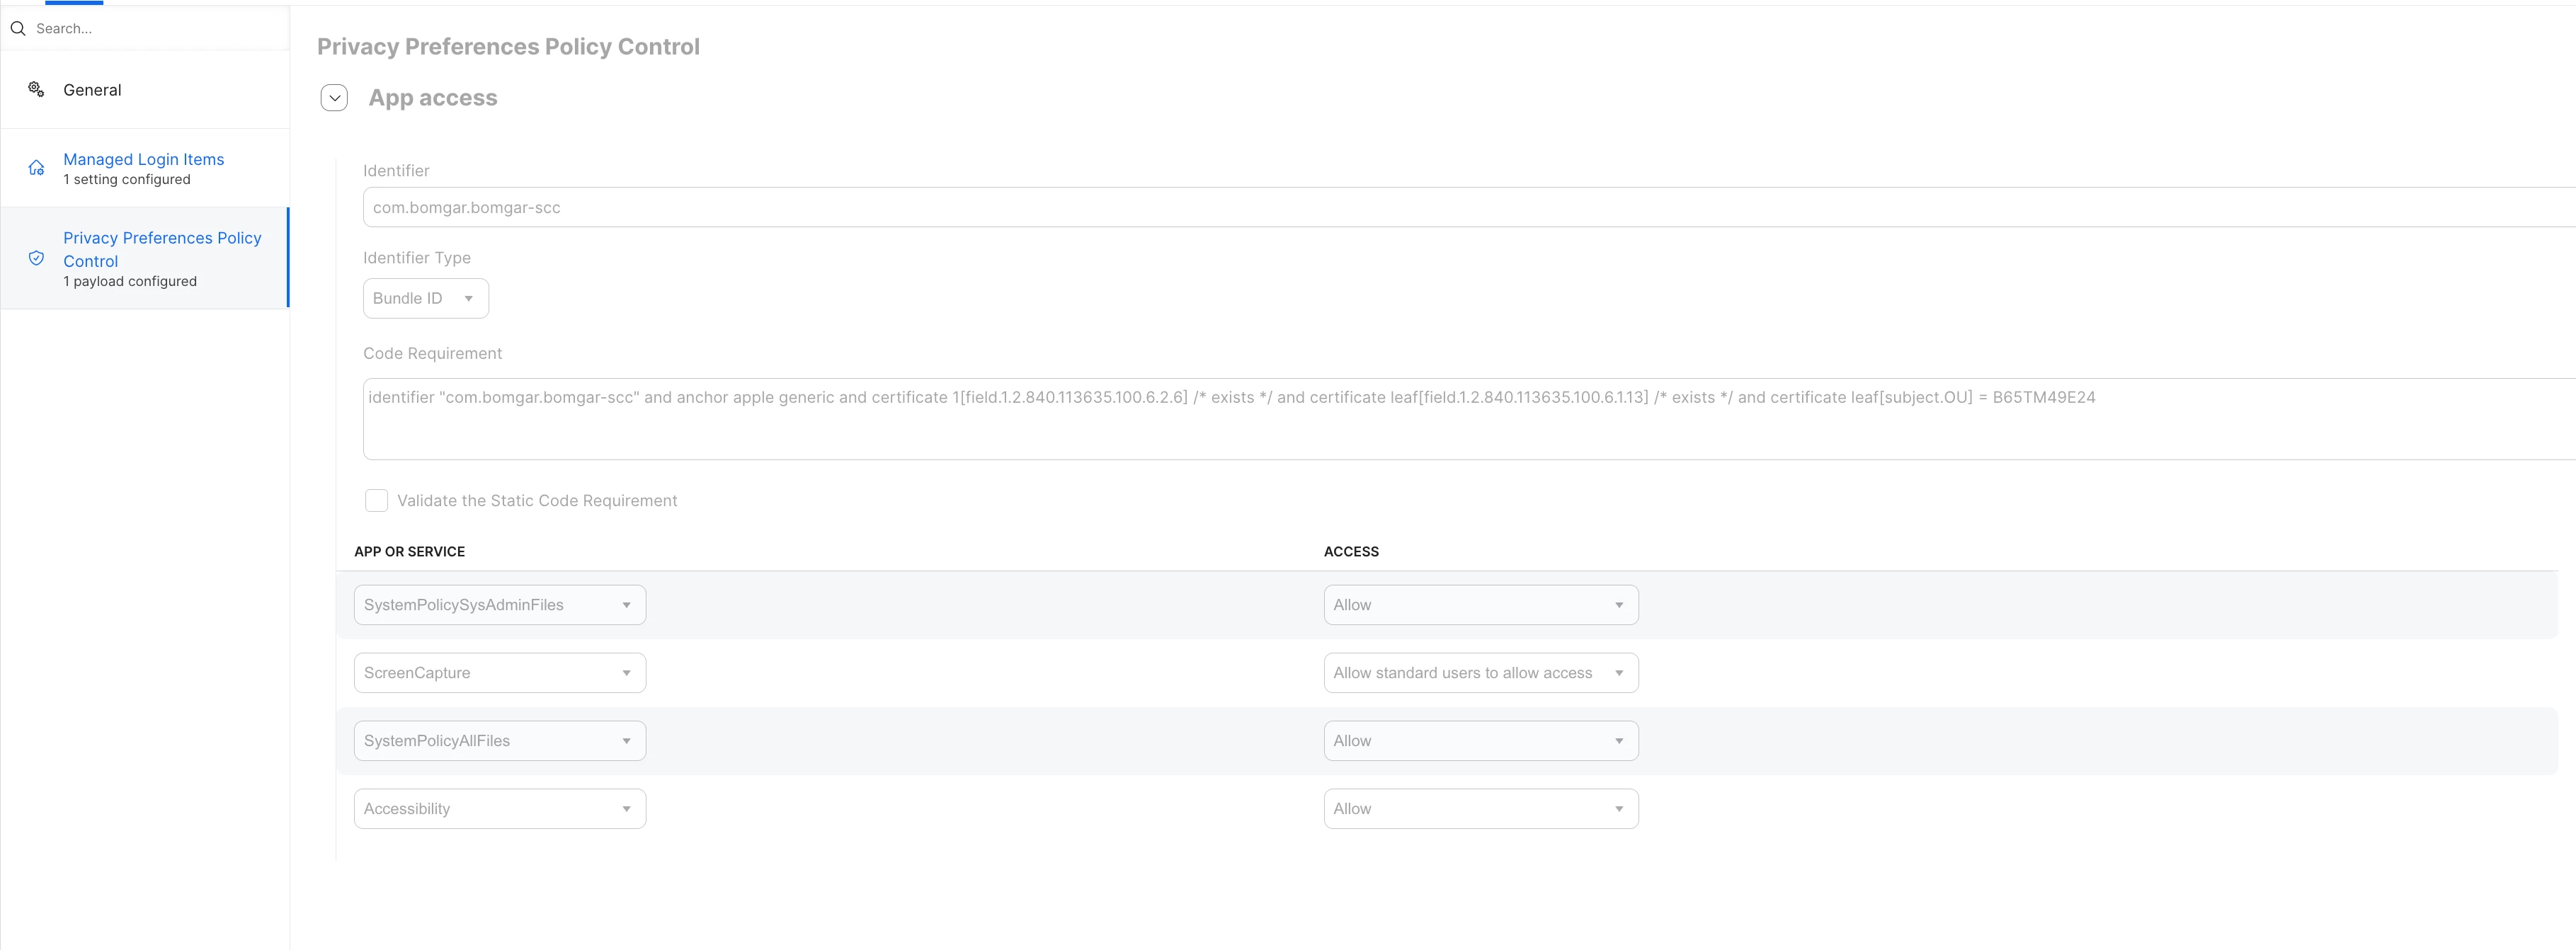
Task: Select Privacy Preferences Policy Control in sidebar
Action: (145, 258)
